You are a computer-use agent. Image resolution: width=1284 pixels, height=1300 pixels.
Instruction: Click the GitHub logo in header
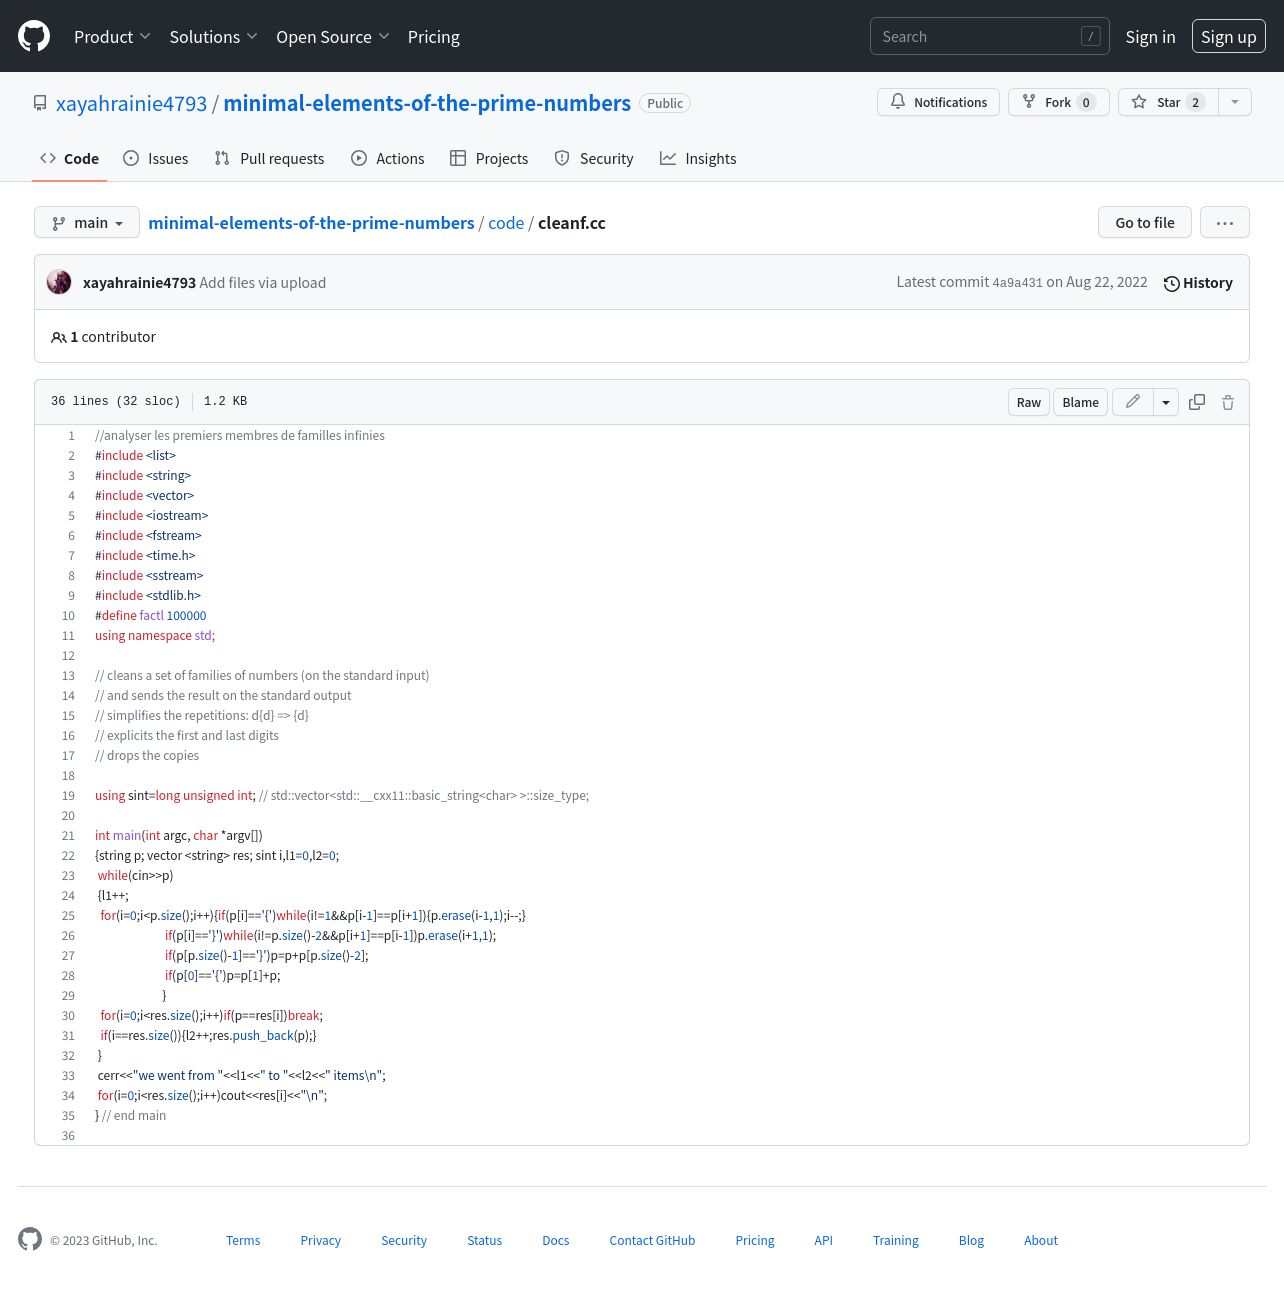[x=34, y=36]
